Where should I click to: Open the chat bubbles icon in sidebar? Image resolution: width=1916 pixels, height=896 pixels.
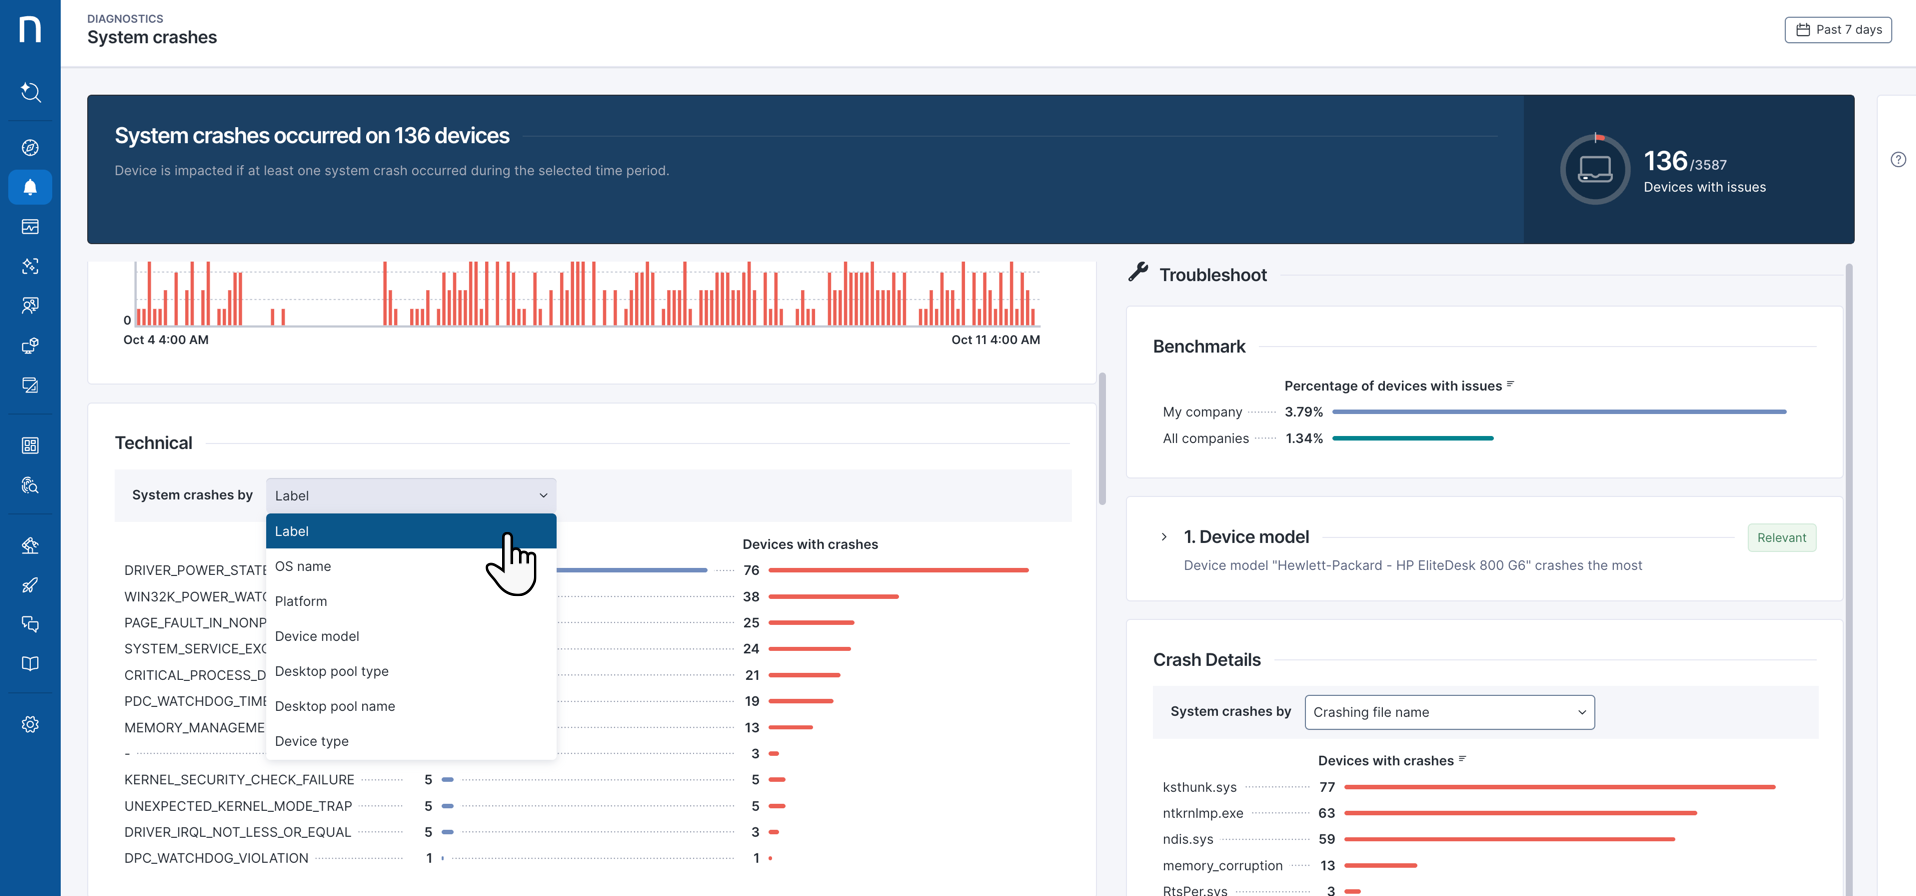(30, 624)
